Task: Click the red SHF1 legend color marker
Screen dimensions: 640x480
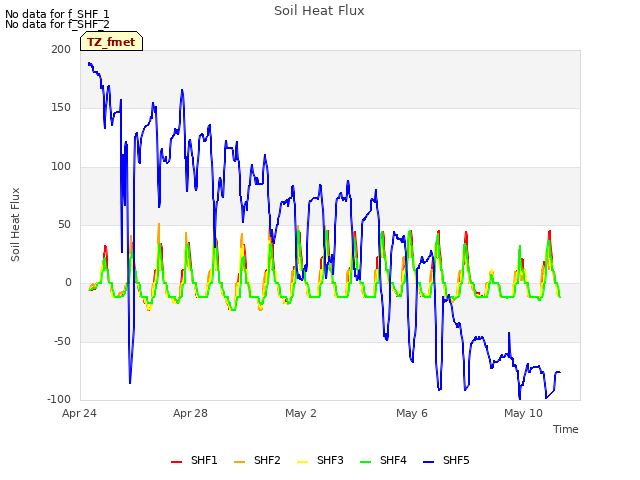Action: click(176, 462)
